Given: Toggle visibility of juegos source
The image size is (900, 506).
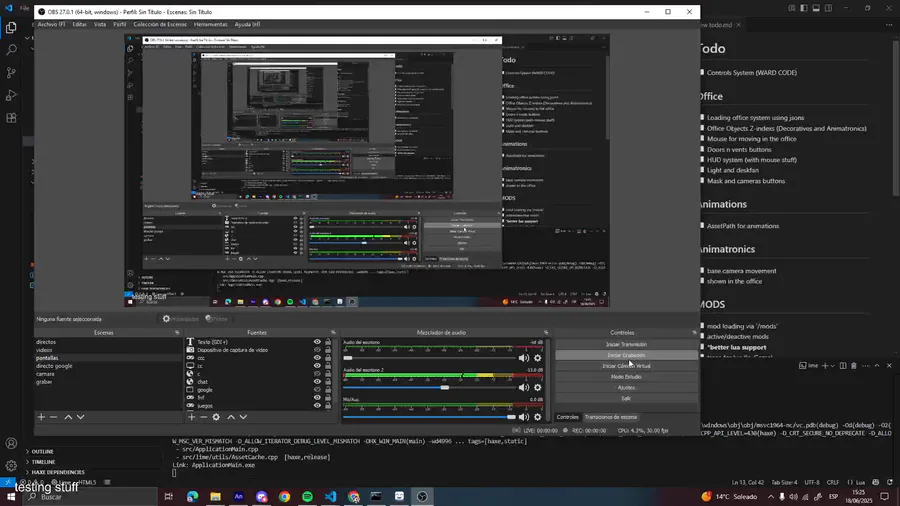Looking at the screenshot, I should (317, 406).
